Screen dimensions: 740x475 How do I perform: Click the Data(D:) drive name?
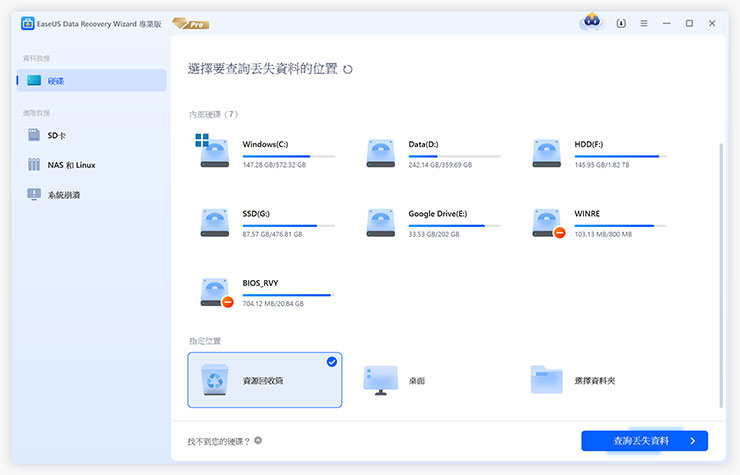tap(423, 144)
